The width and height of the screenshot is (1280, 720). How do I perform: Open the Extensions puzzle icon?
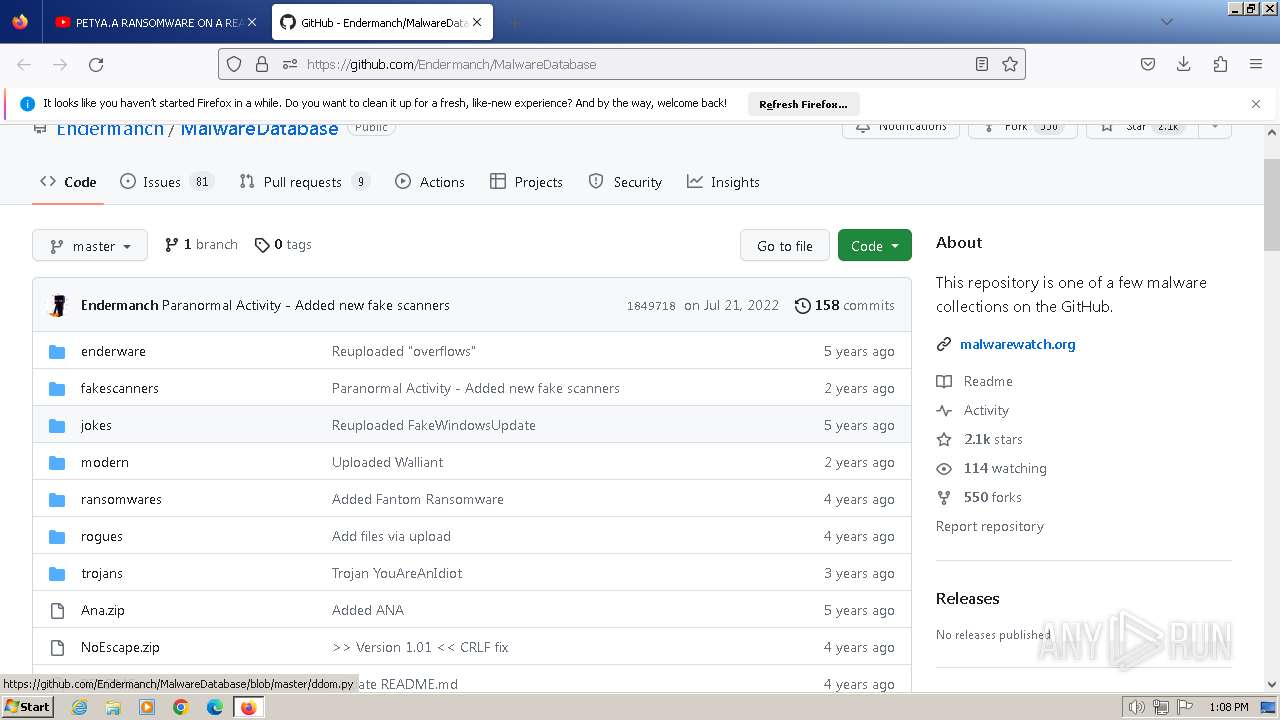(1220, 64)
